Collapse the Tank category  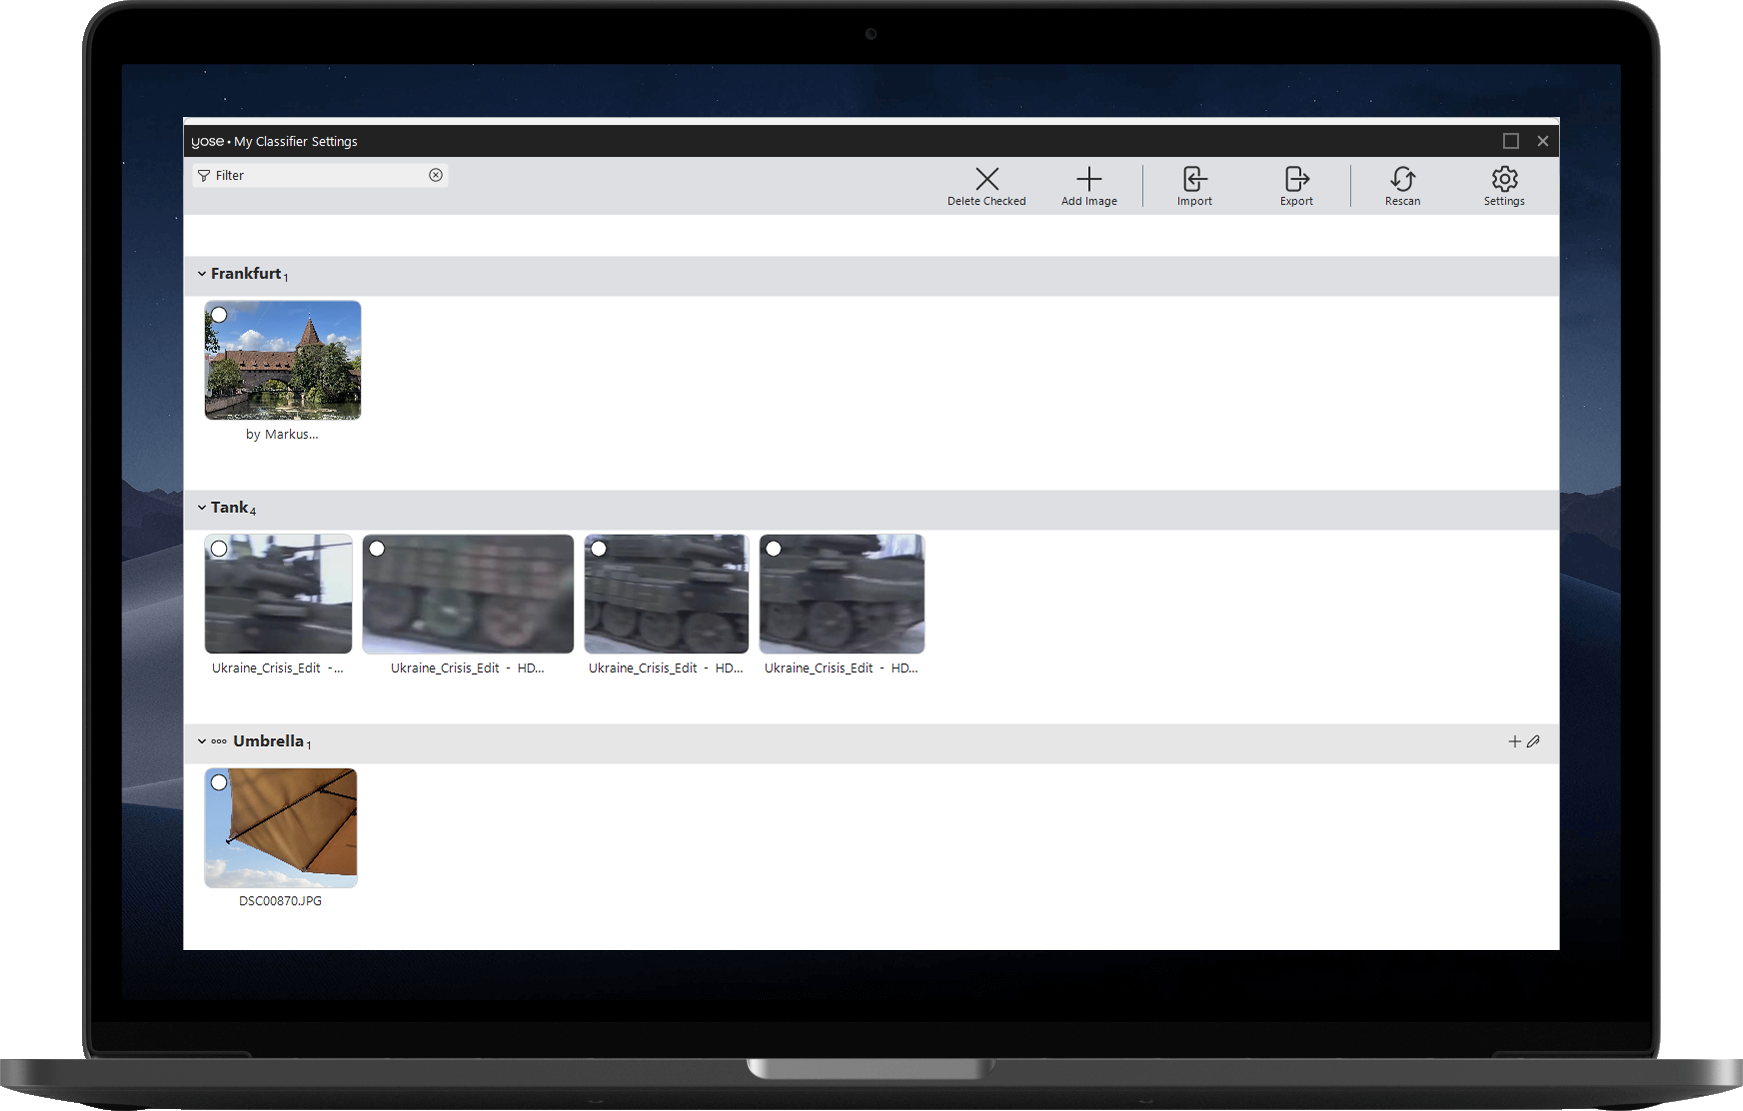pos(201,508)
